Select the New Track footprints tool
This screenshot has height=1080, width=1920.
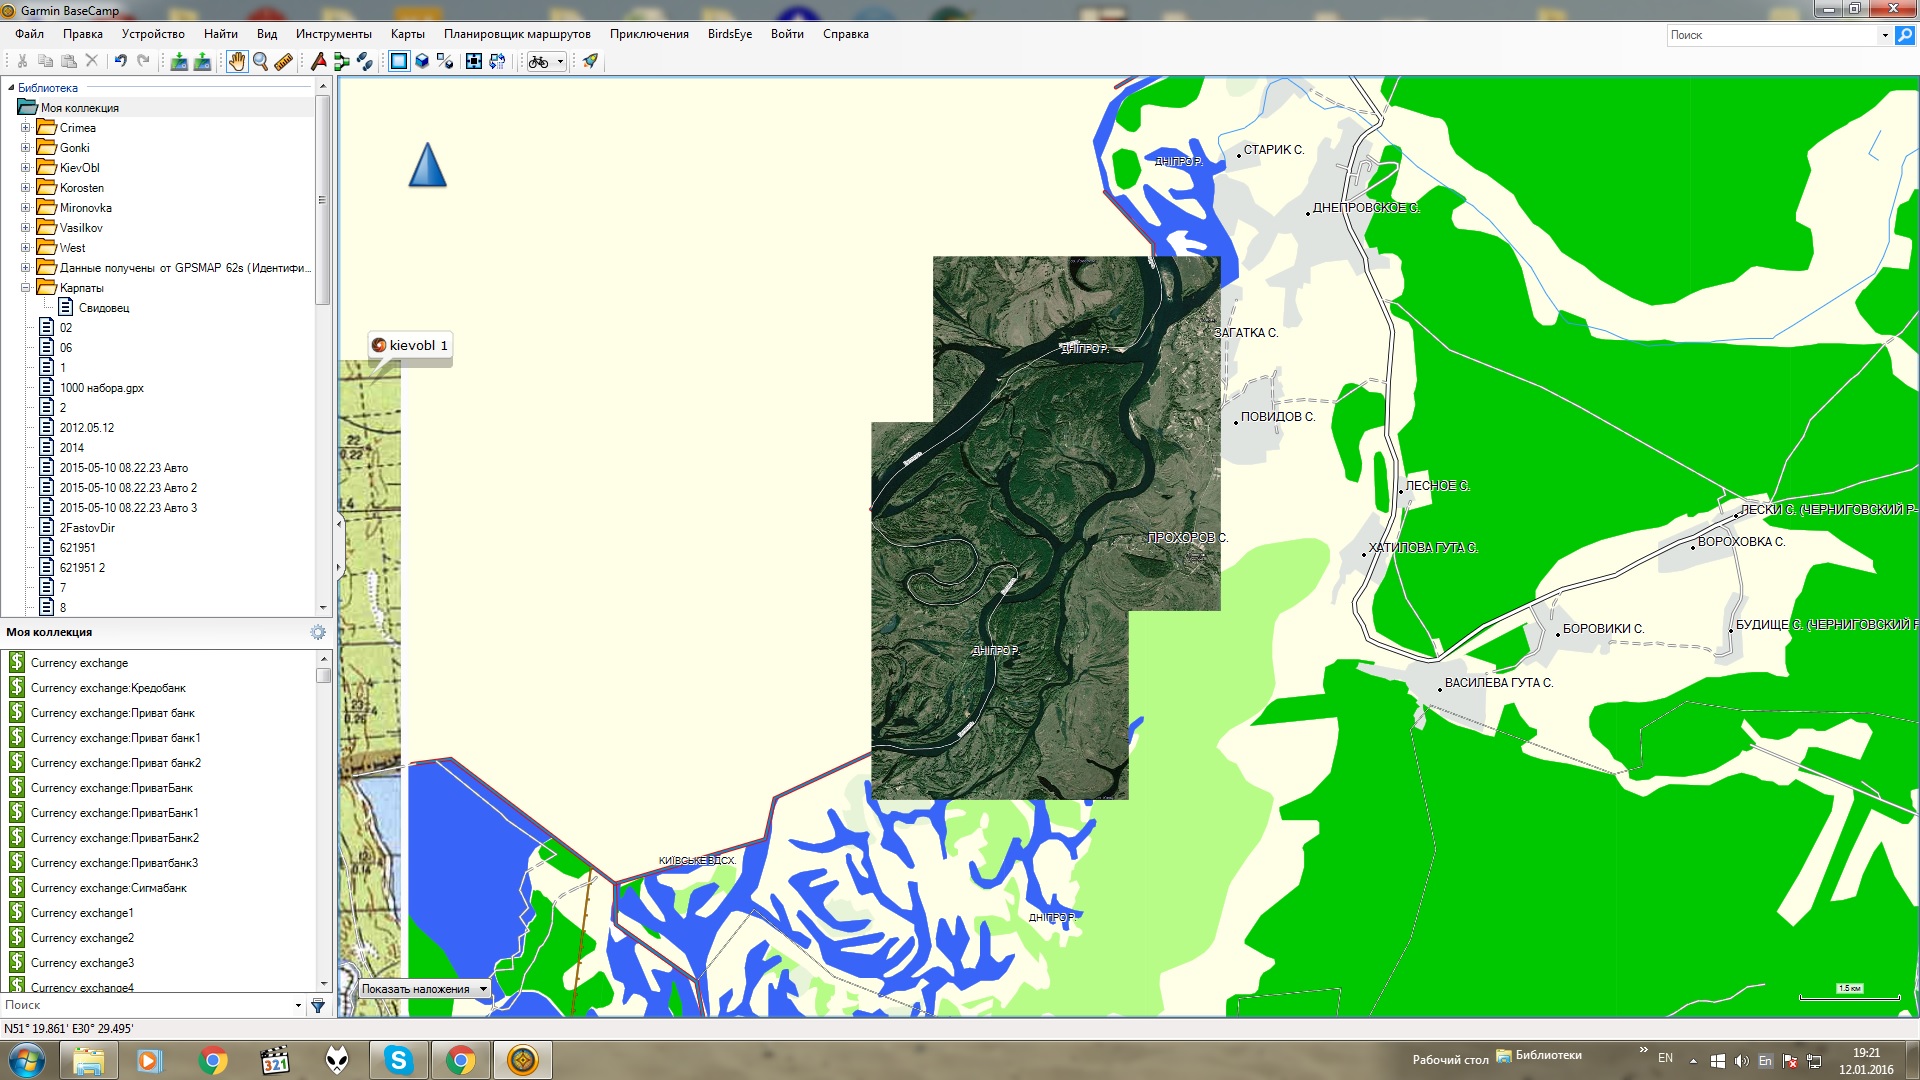365,61
